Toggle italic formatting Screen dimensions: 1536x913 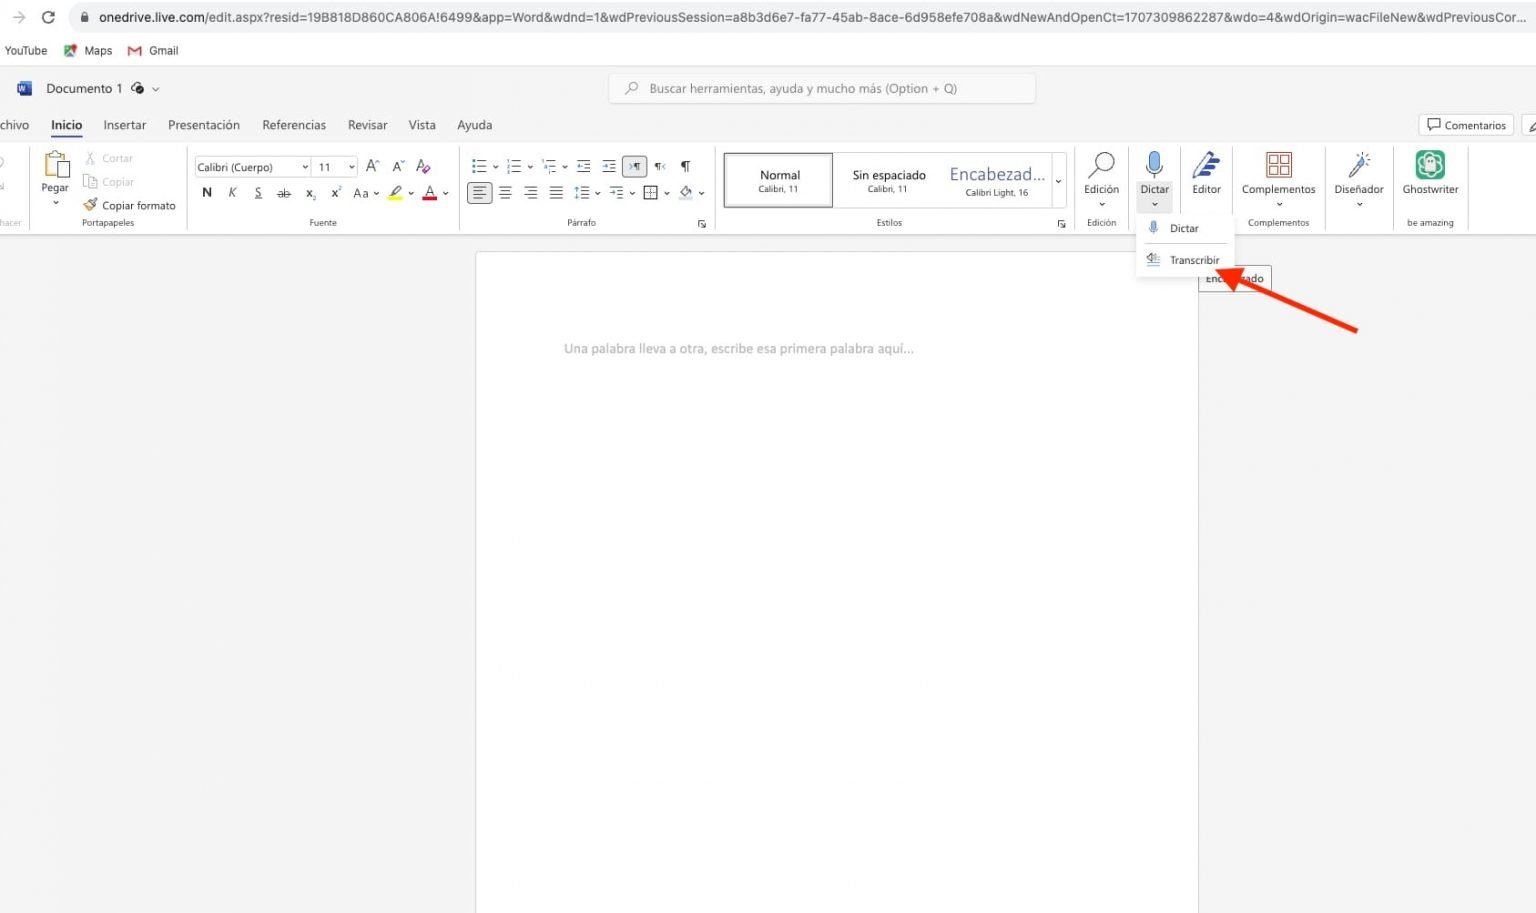(232, 192)
